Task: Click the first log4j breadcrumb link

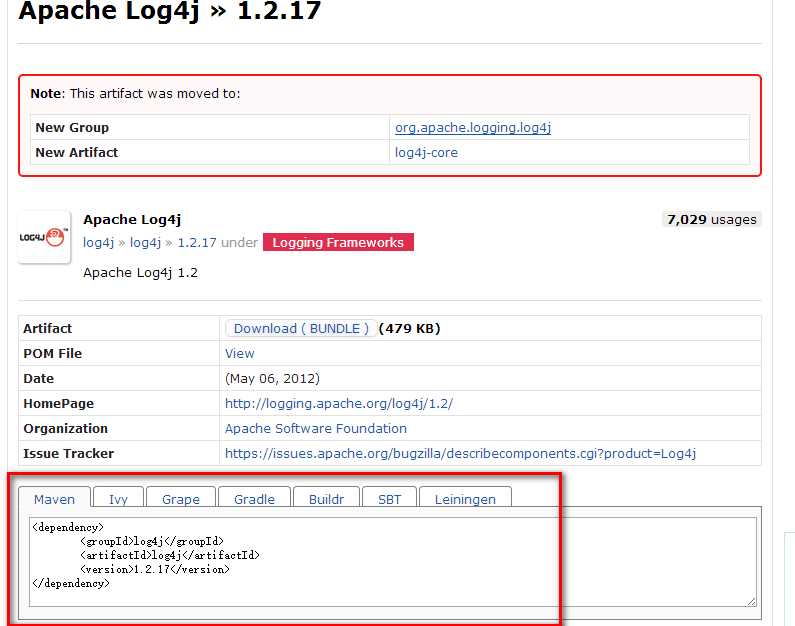Action: pos(98,242)
